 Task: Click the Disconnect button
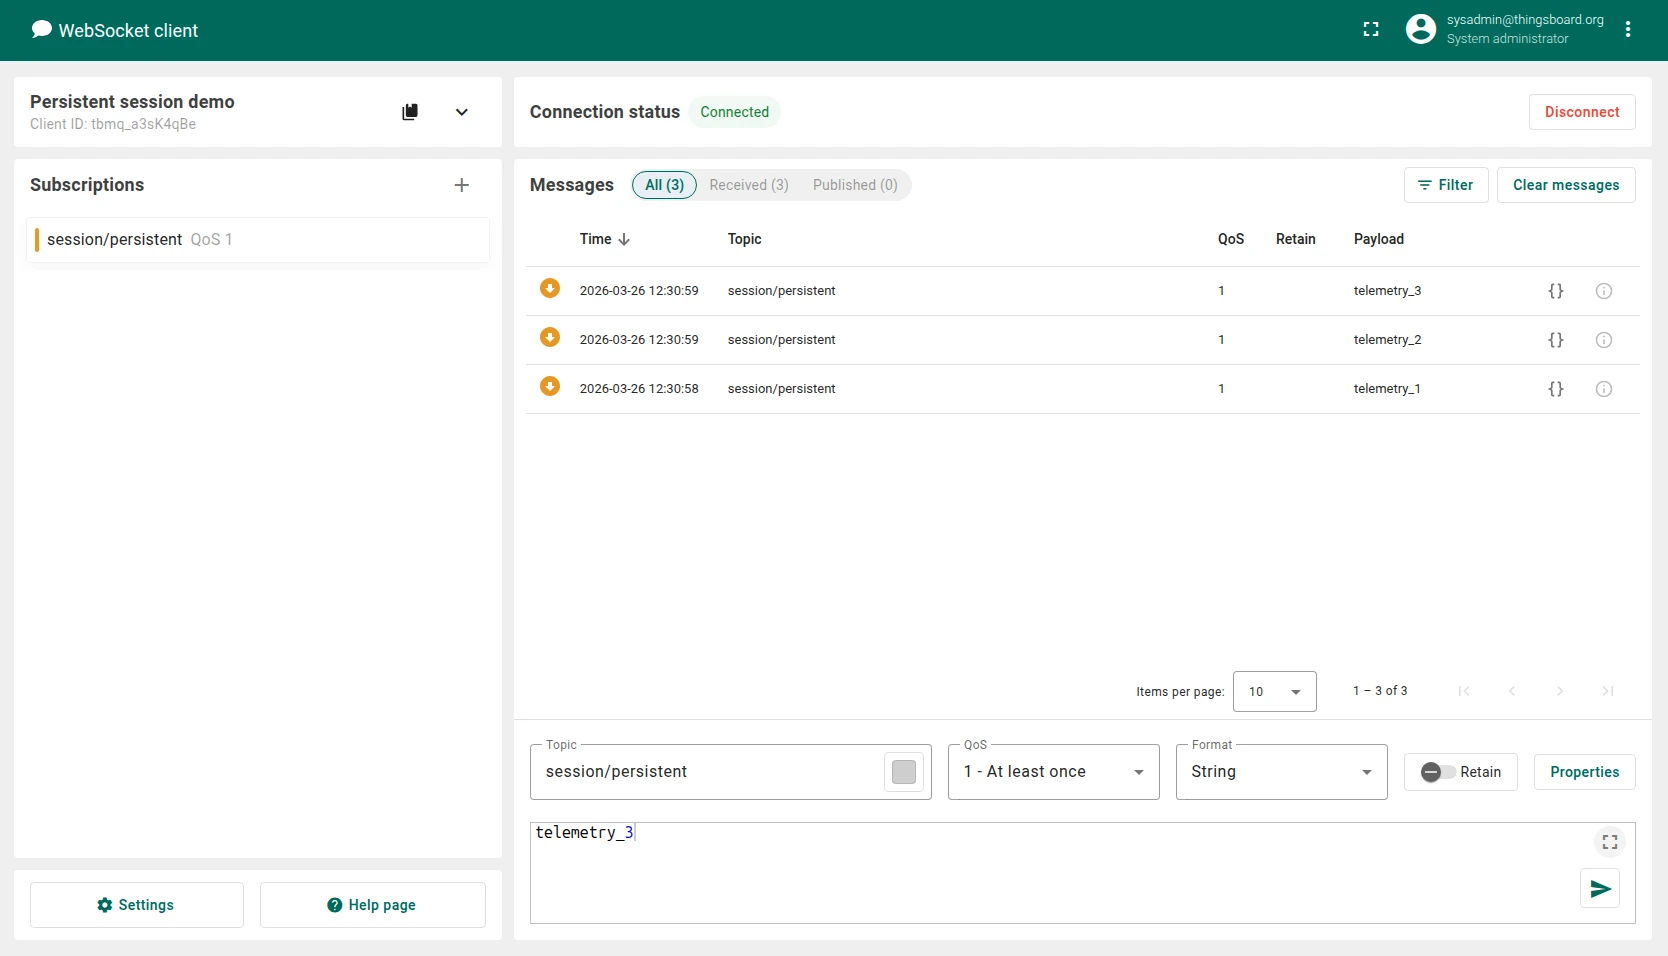click(x=1582, y=112)
